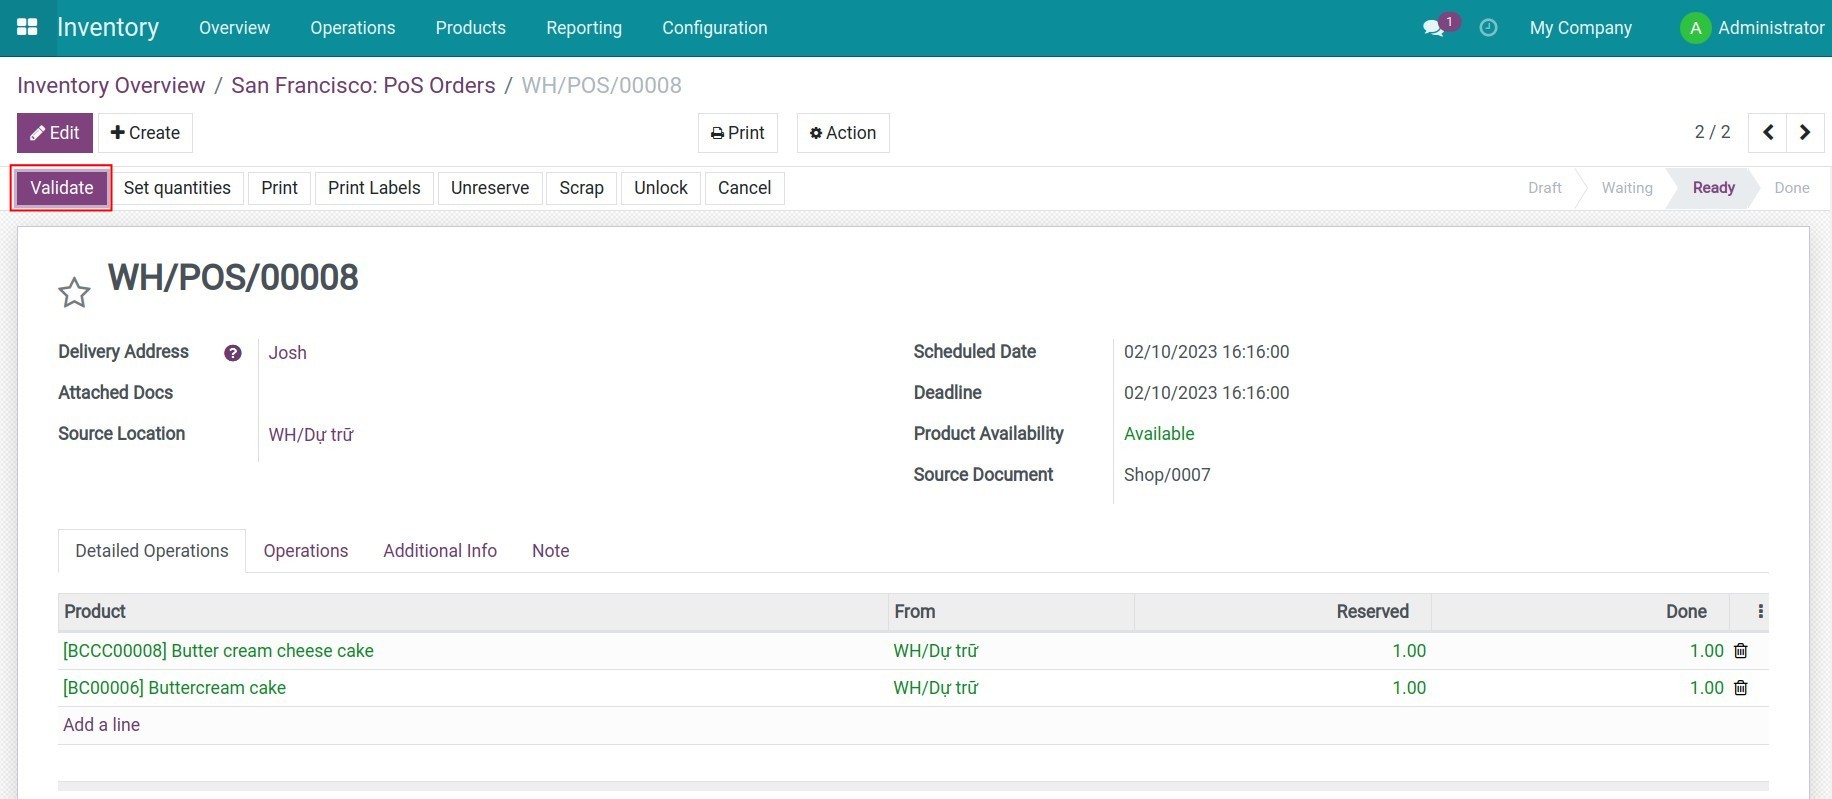Viewport: 1832px width, 799px height.
Task: Switch to the Additional Info tab
Action: point(440,551)
